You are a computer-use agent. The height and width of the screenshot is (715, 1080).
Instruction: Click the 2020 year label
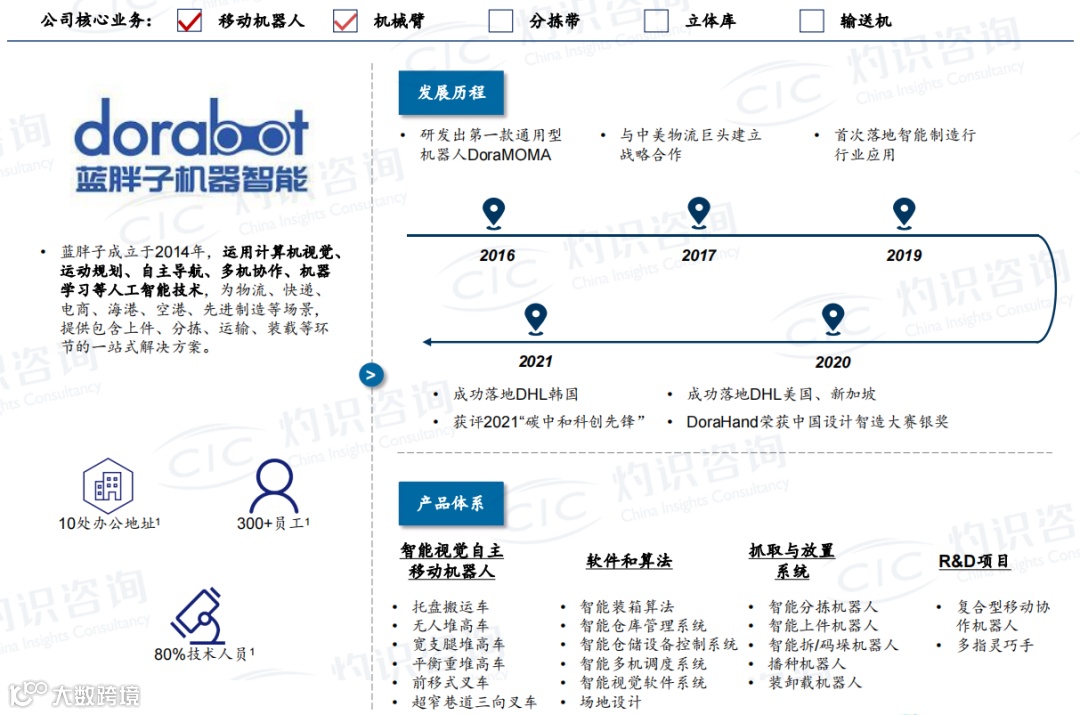[x=833, y=362]
